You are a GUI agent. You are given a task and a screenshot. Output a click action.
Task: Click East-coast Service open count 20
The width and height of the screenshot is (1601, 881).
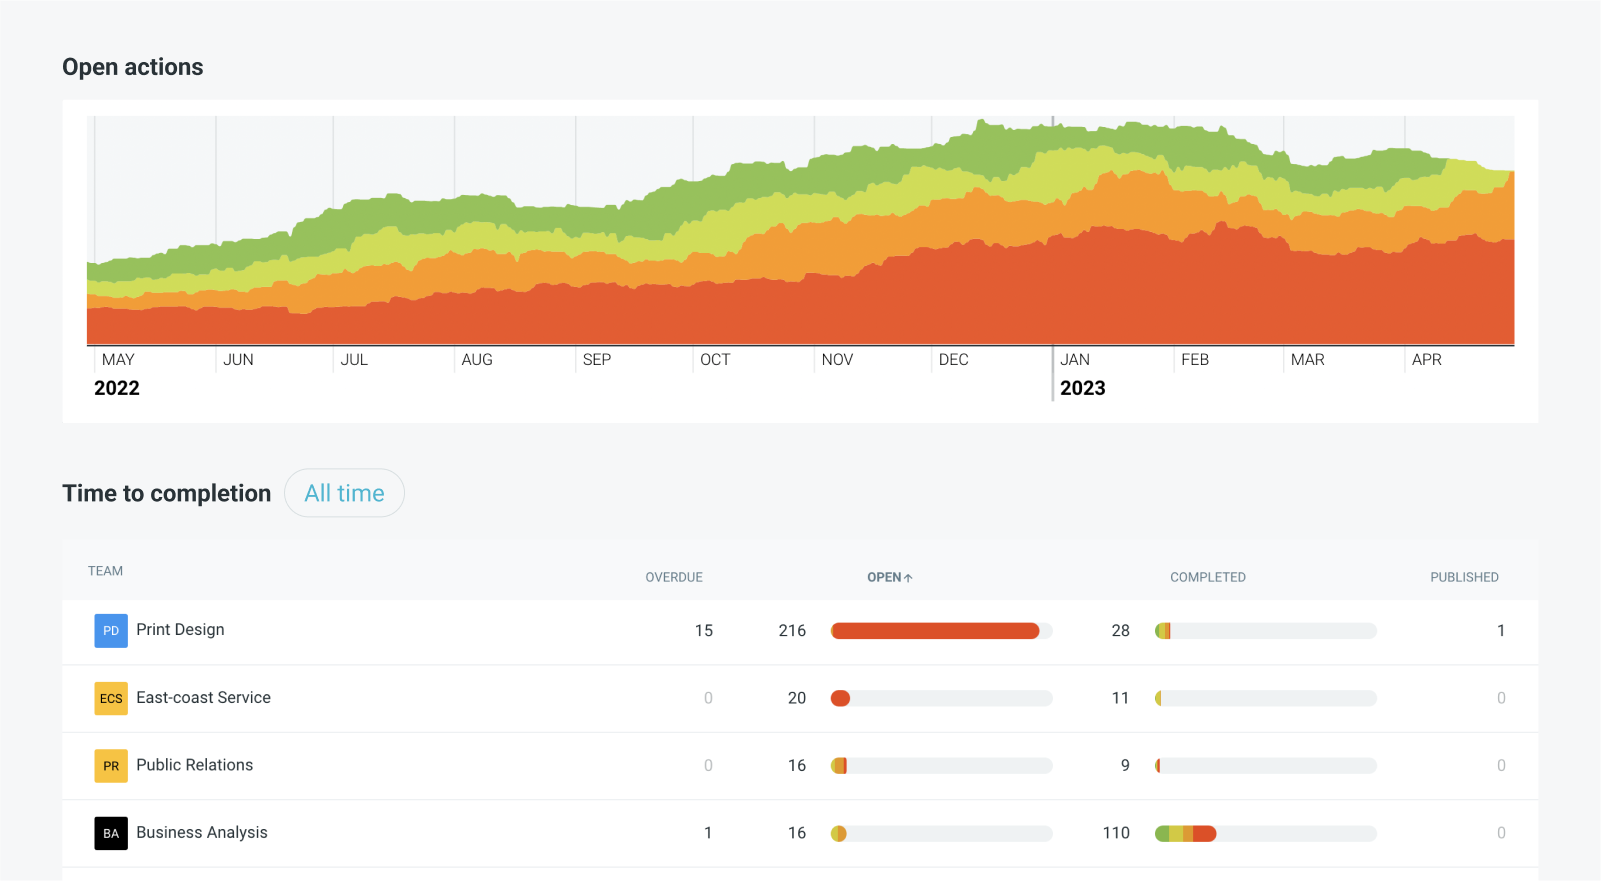coord(797,698)
